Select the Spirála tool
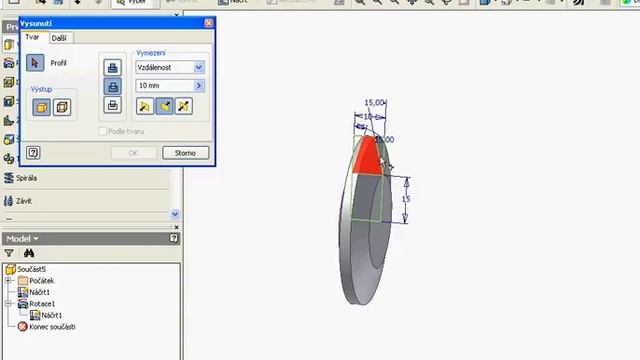 (20, 178)
